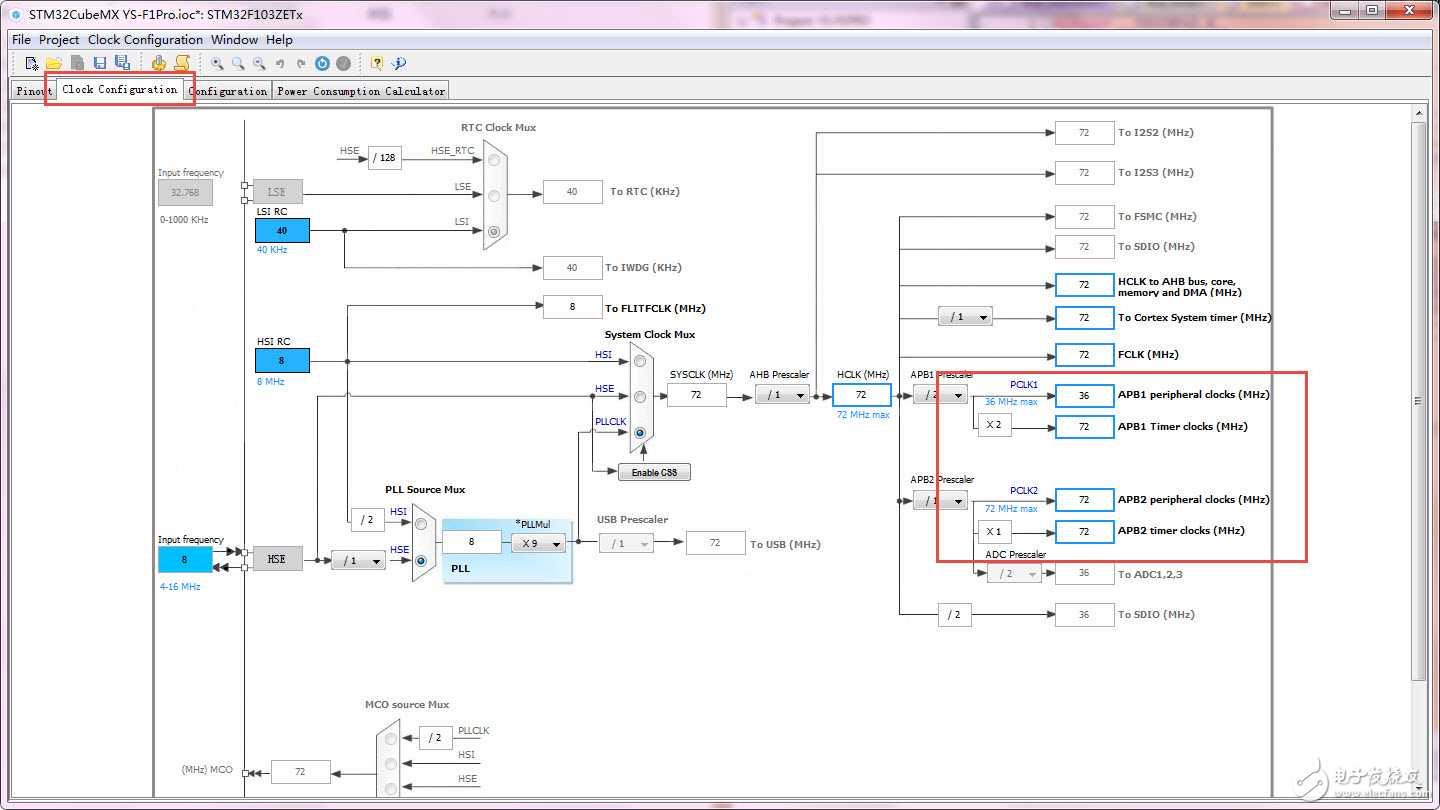Switch to the Pinout tab
1440x810 pixels.
[x=33, y=91]
